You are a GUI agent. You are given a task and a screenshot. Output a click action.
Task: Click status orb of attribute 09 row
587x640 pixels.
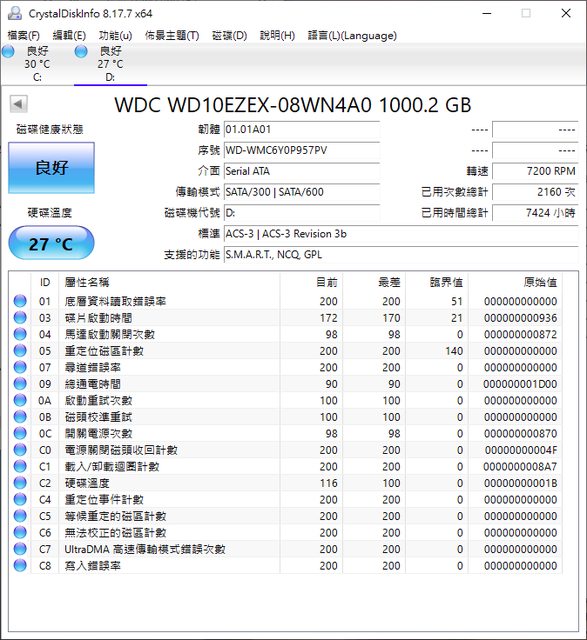pos(20,384)
